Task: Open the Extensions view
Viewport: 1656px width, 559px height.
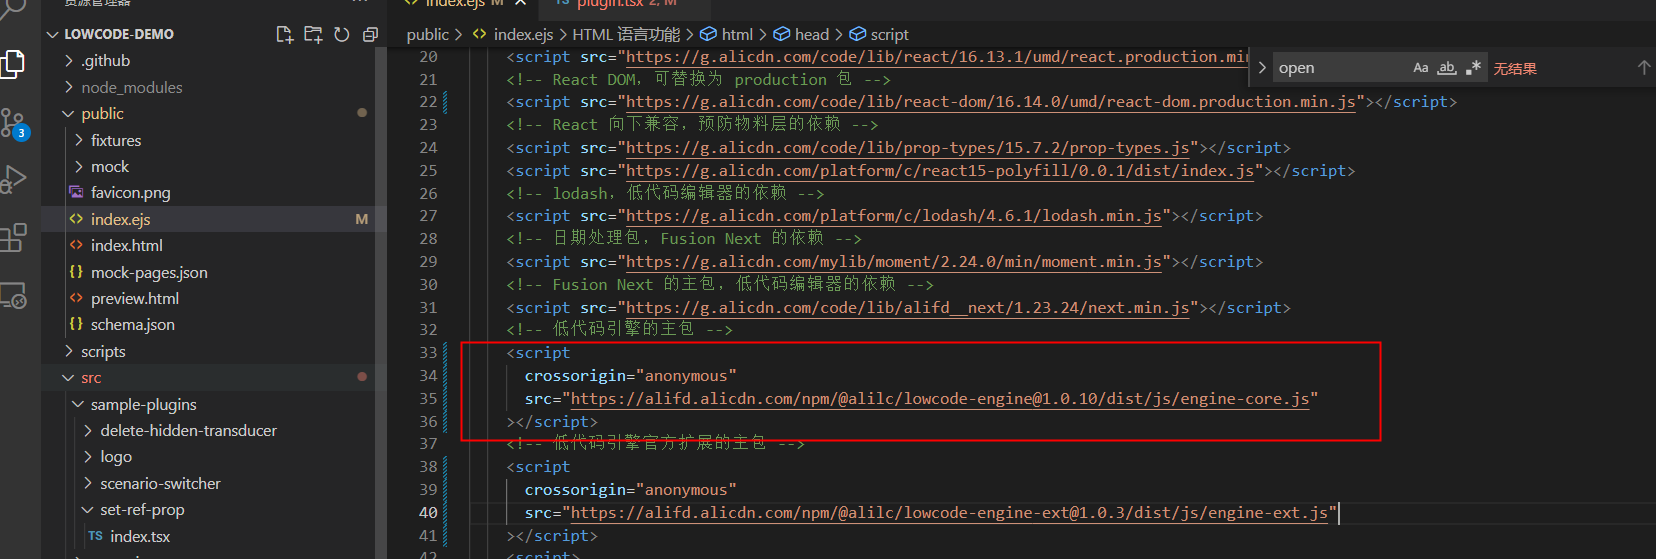Action: [13, 238]
